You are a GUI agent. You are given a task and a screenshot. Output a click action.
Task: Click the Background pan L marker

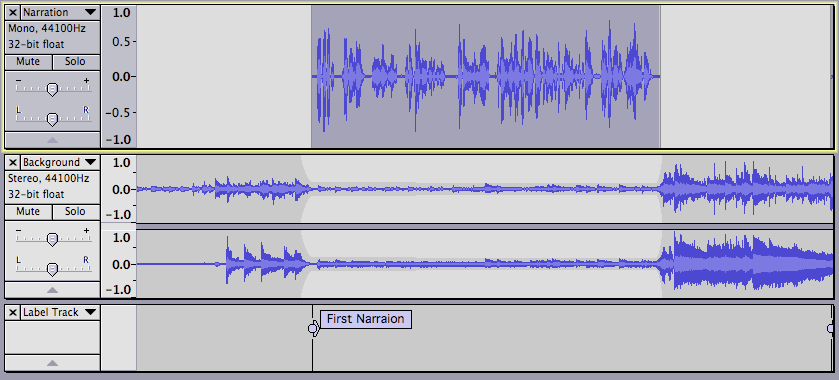pyautogui.click(x=19, y=260)
